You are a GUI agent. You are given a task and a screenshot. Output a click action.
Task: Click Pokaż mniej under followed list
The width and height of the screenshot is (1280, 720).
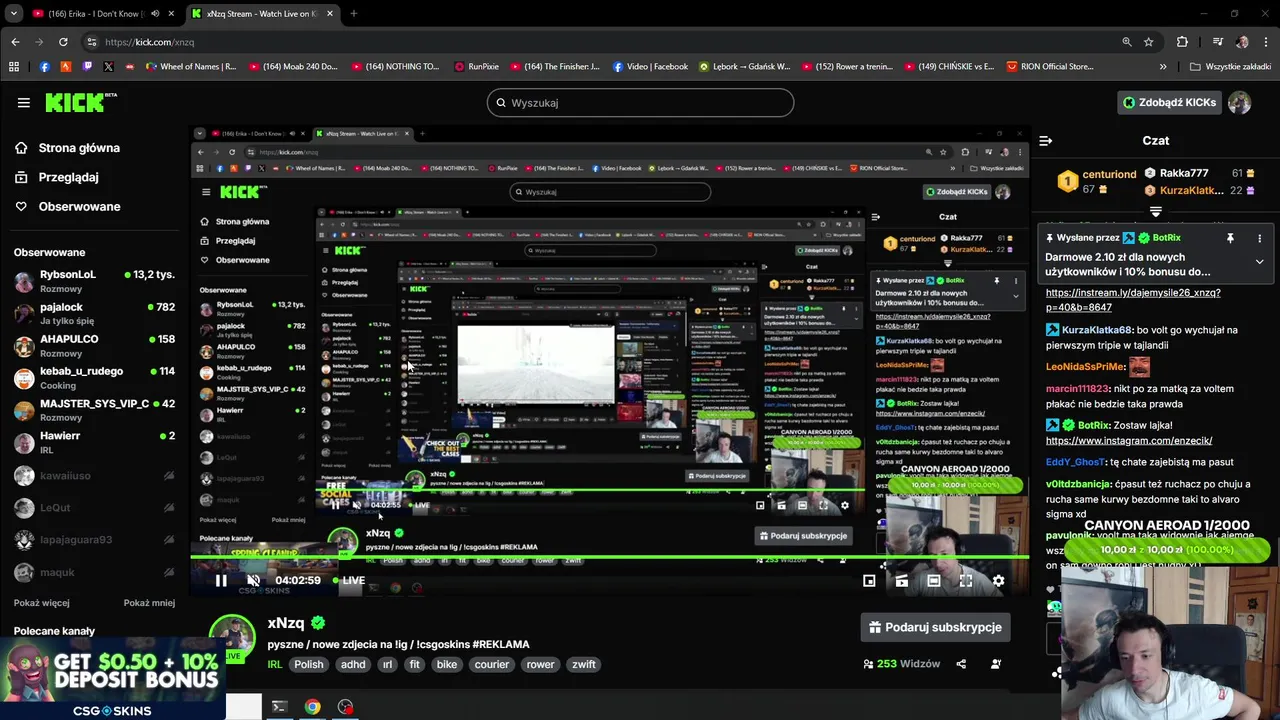[149, 603]
